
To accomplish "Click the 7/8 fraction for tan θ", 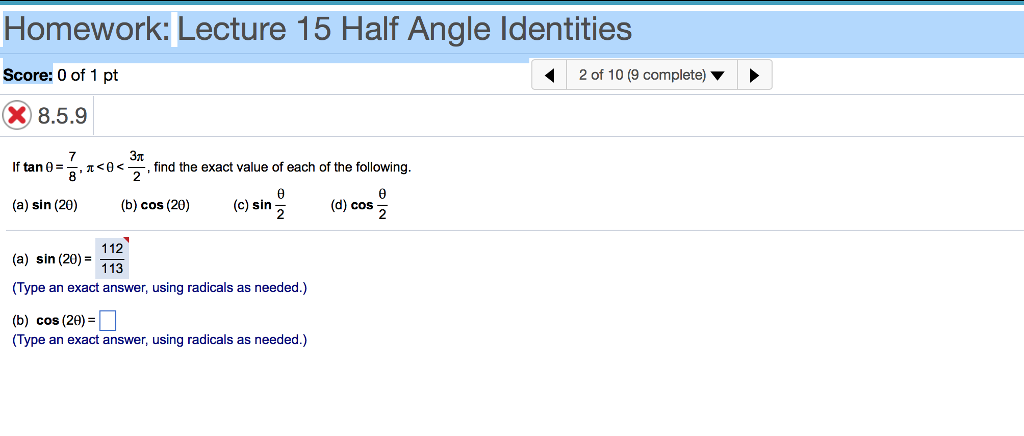I will coord(70,166).
